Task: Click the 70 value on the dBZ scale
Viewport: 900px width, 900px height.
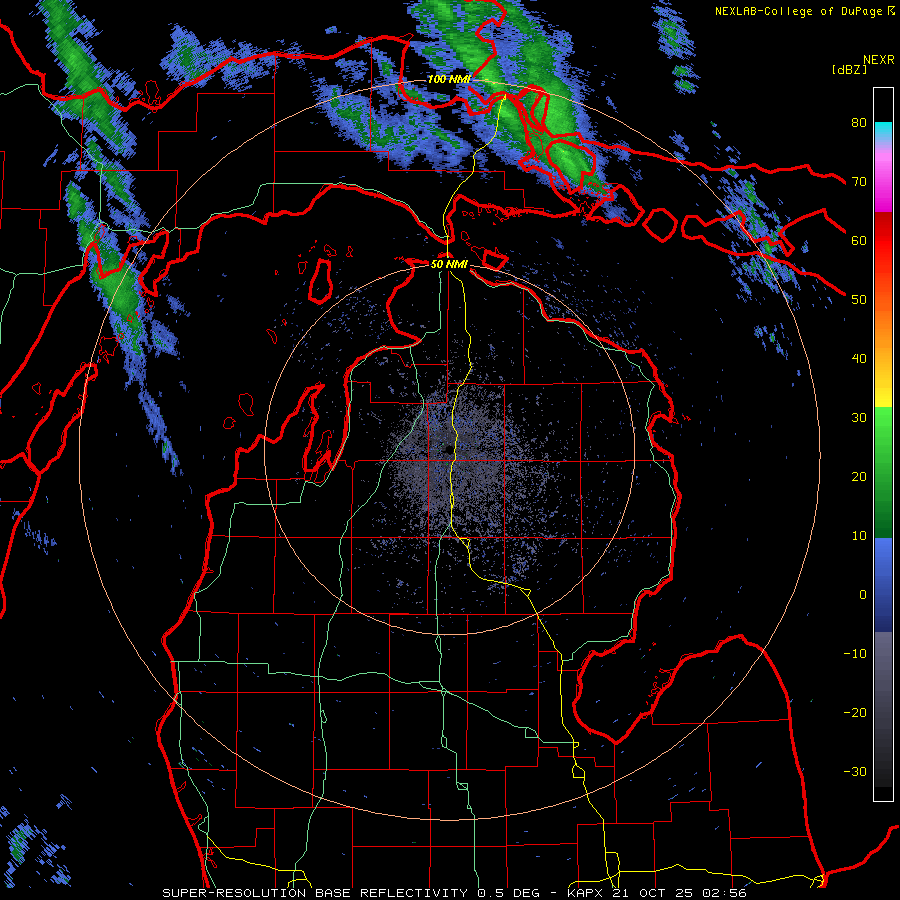Action: tap(859, 182)
